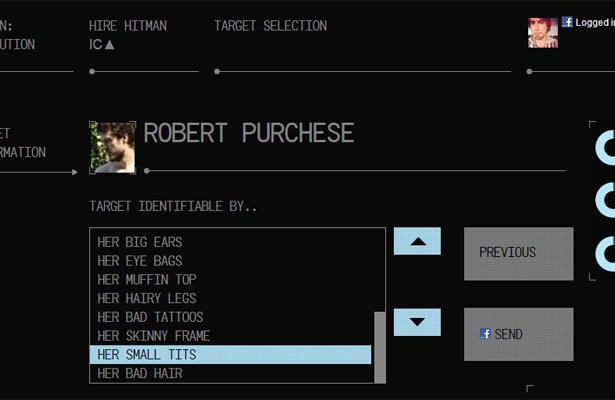Image resolution: width=615 pixels, height=400 pixels.
Task: Open the Hire Hitman step
Action: click(128, 26)
